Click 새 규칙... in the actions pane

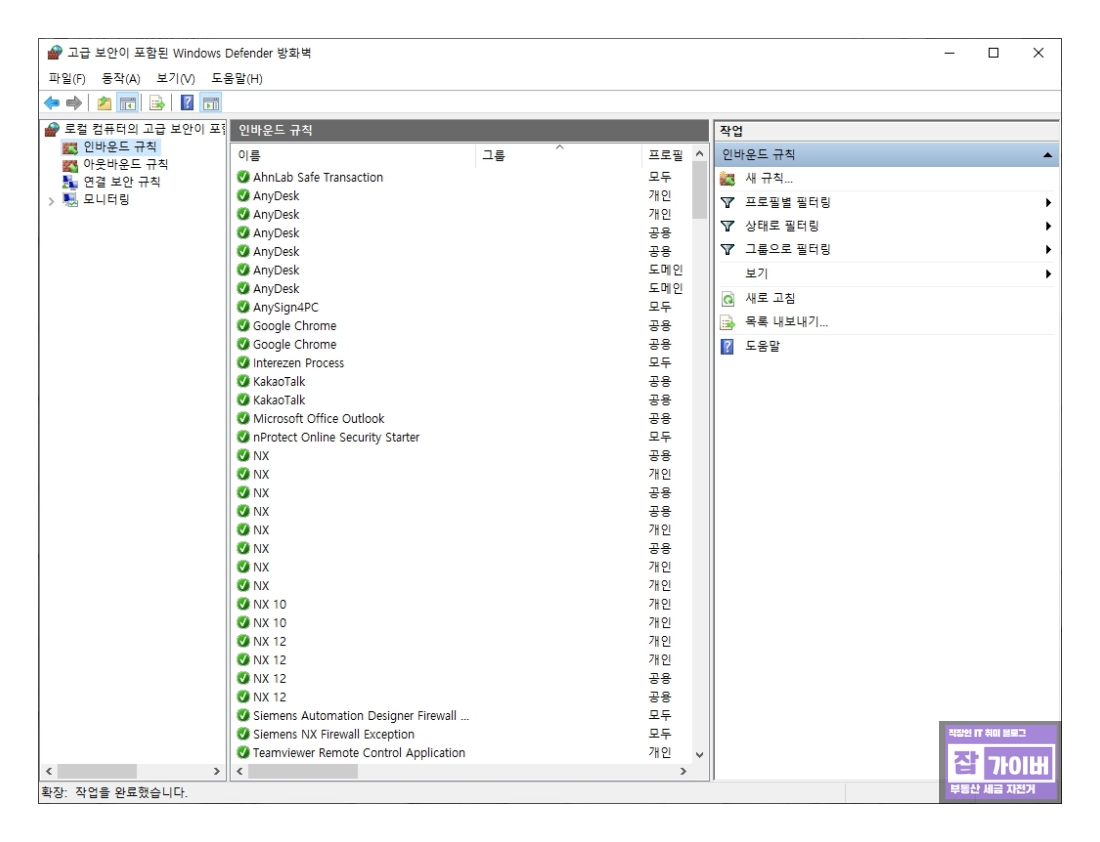click(768, 178)
